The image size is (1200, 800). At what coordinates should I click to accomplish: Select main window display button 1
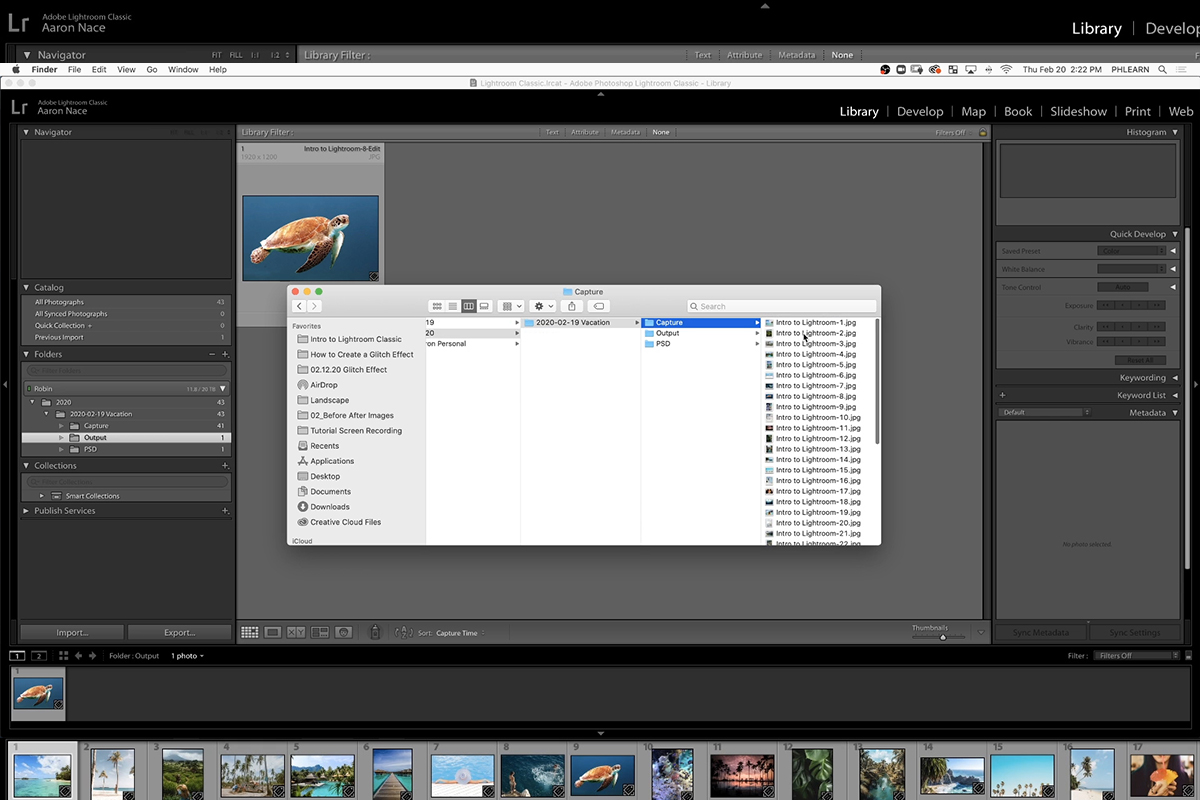pos(17,656)
